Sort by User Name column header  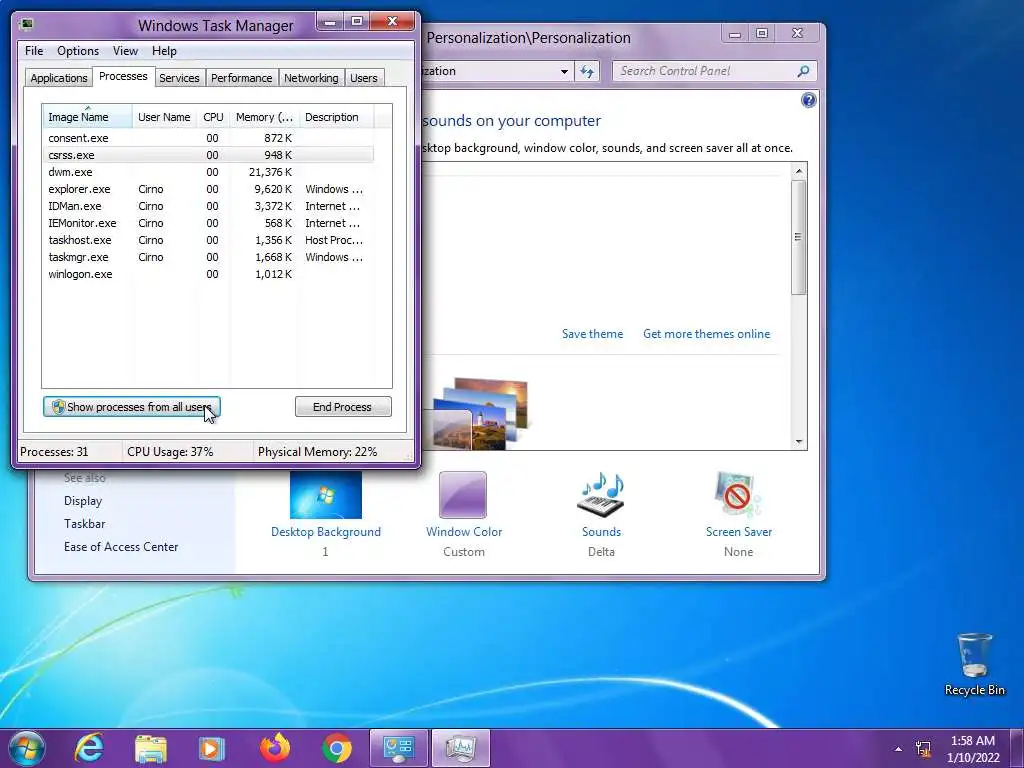pyautogui.click(x=164, y=117)
